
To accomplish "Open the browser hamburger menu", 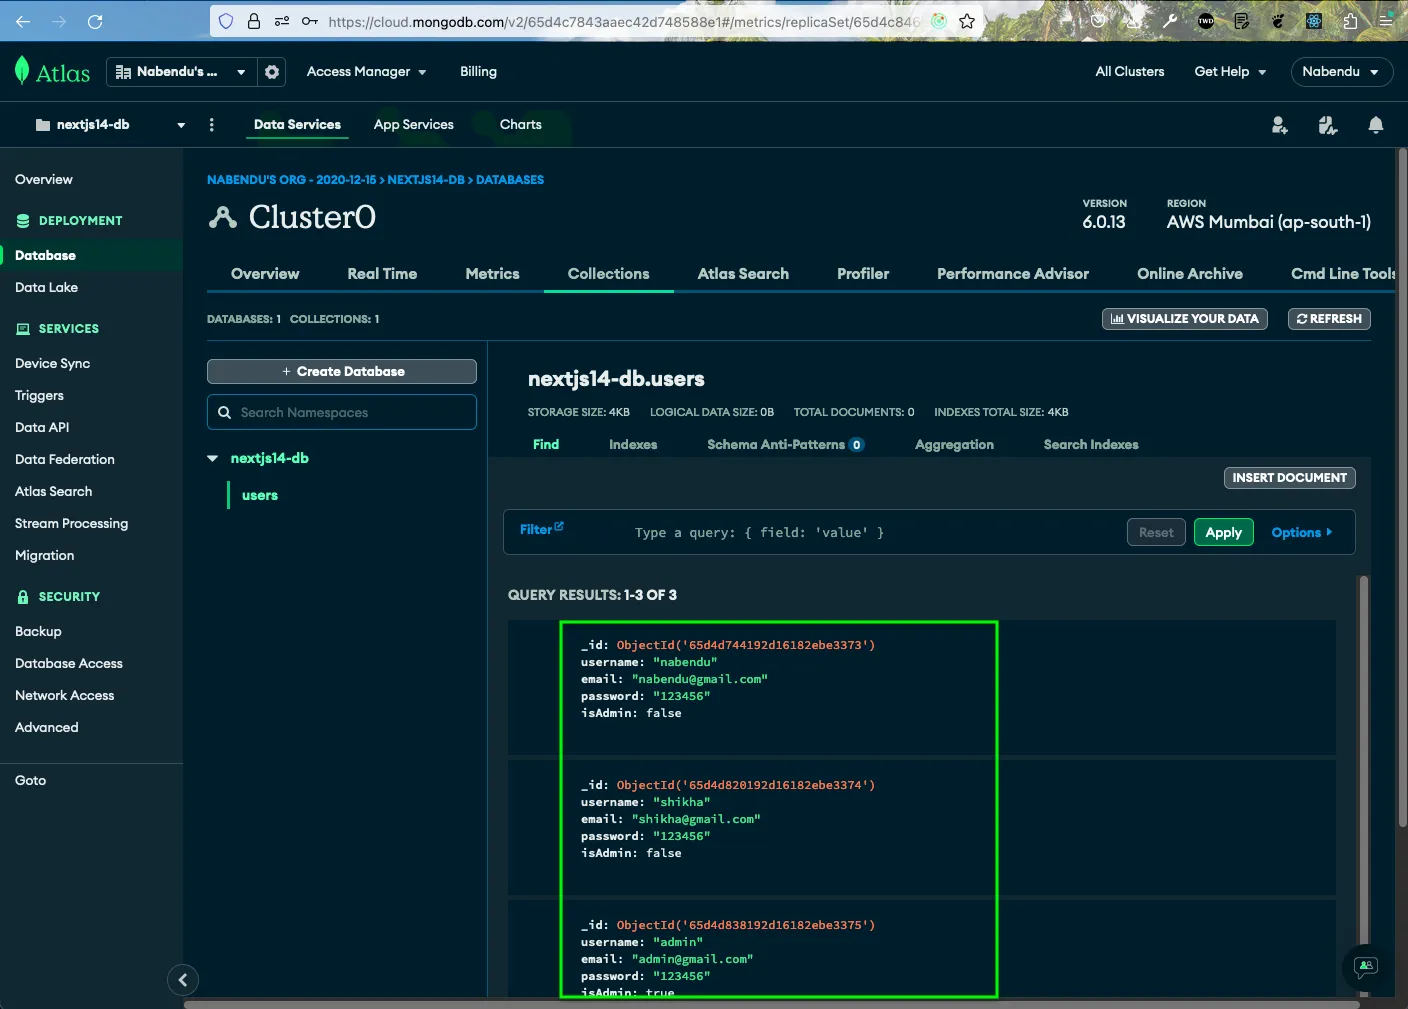I will [x=1386, y=21].
